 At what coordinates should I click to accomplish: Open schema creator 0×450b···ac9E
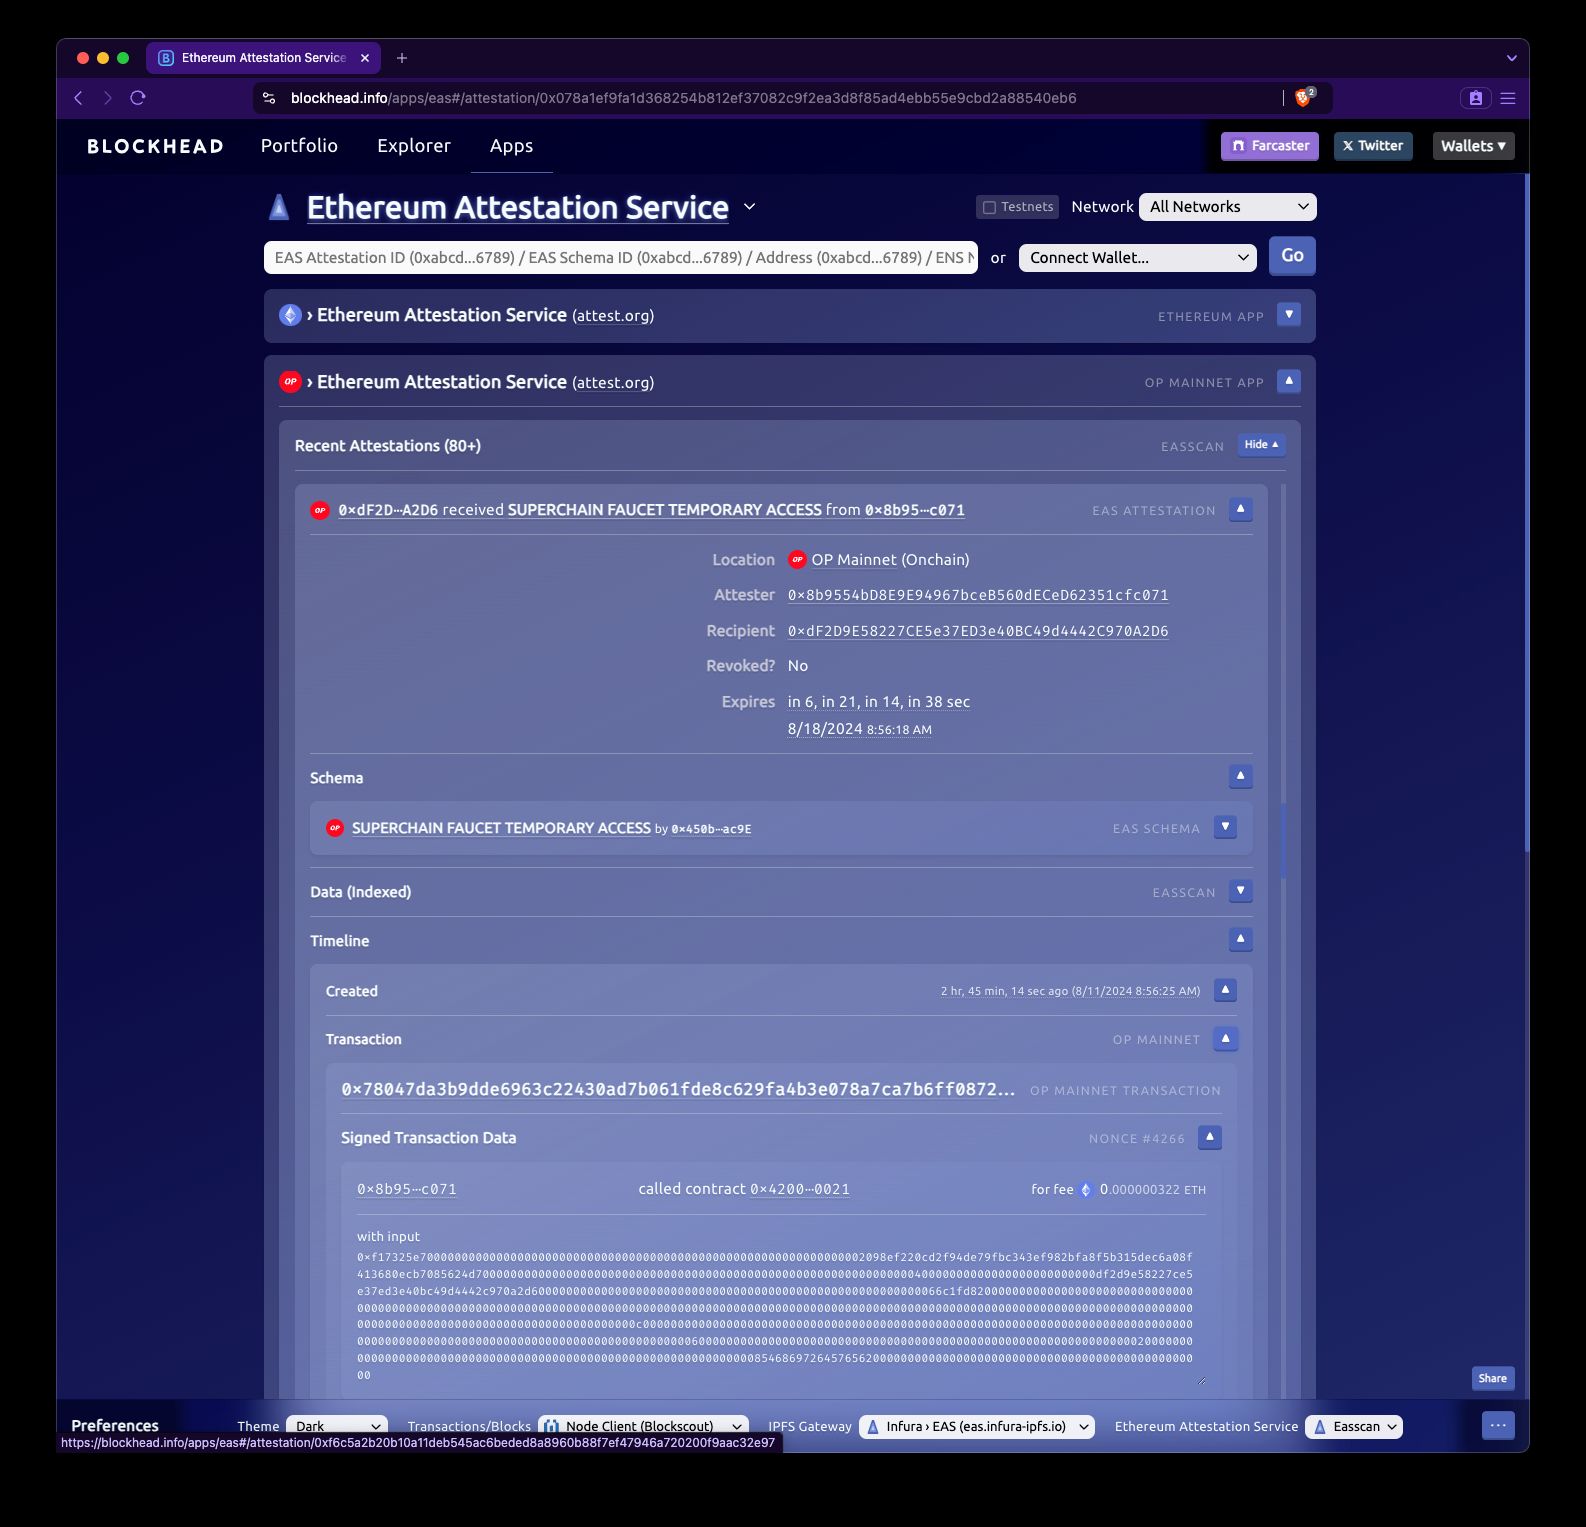point(711,829)
